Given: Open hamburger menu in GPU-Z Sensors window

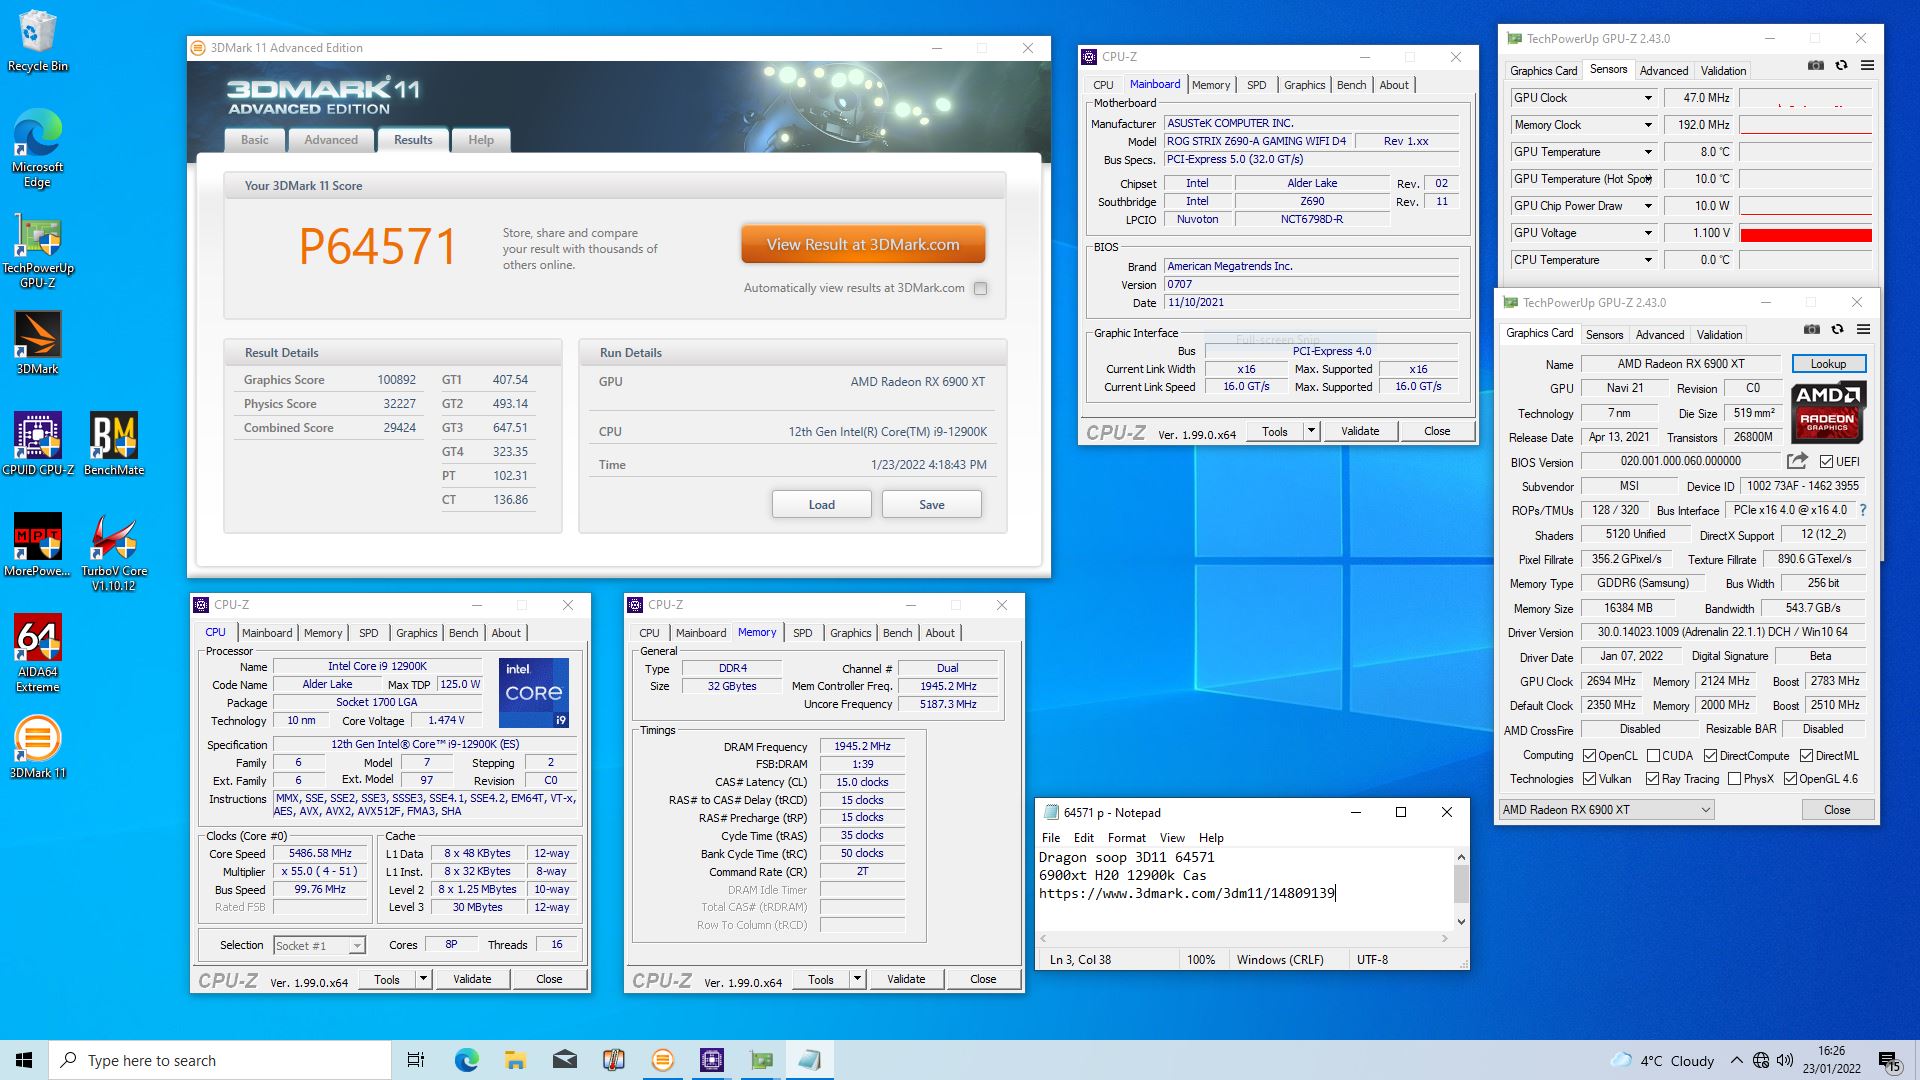Looking at the screenshot, I should 1867,65.
